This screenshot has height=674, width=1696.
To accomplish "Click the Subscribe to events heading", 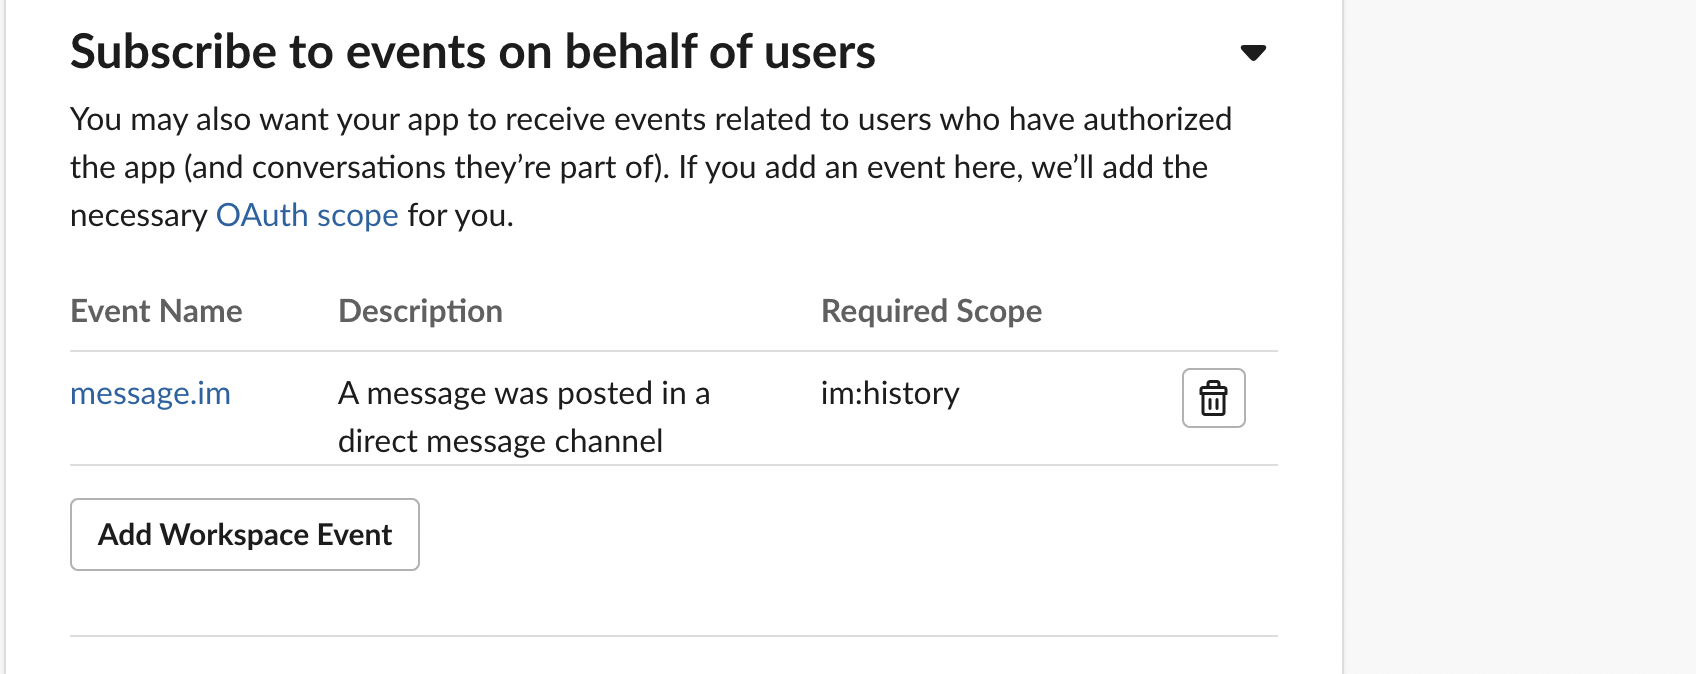I will (472, 52).
